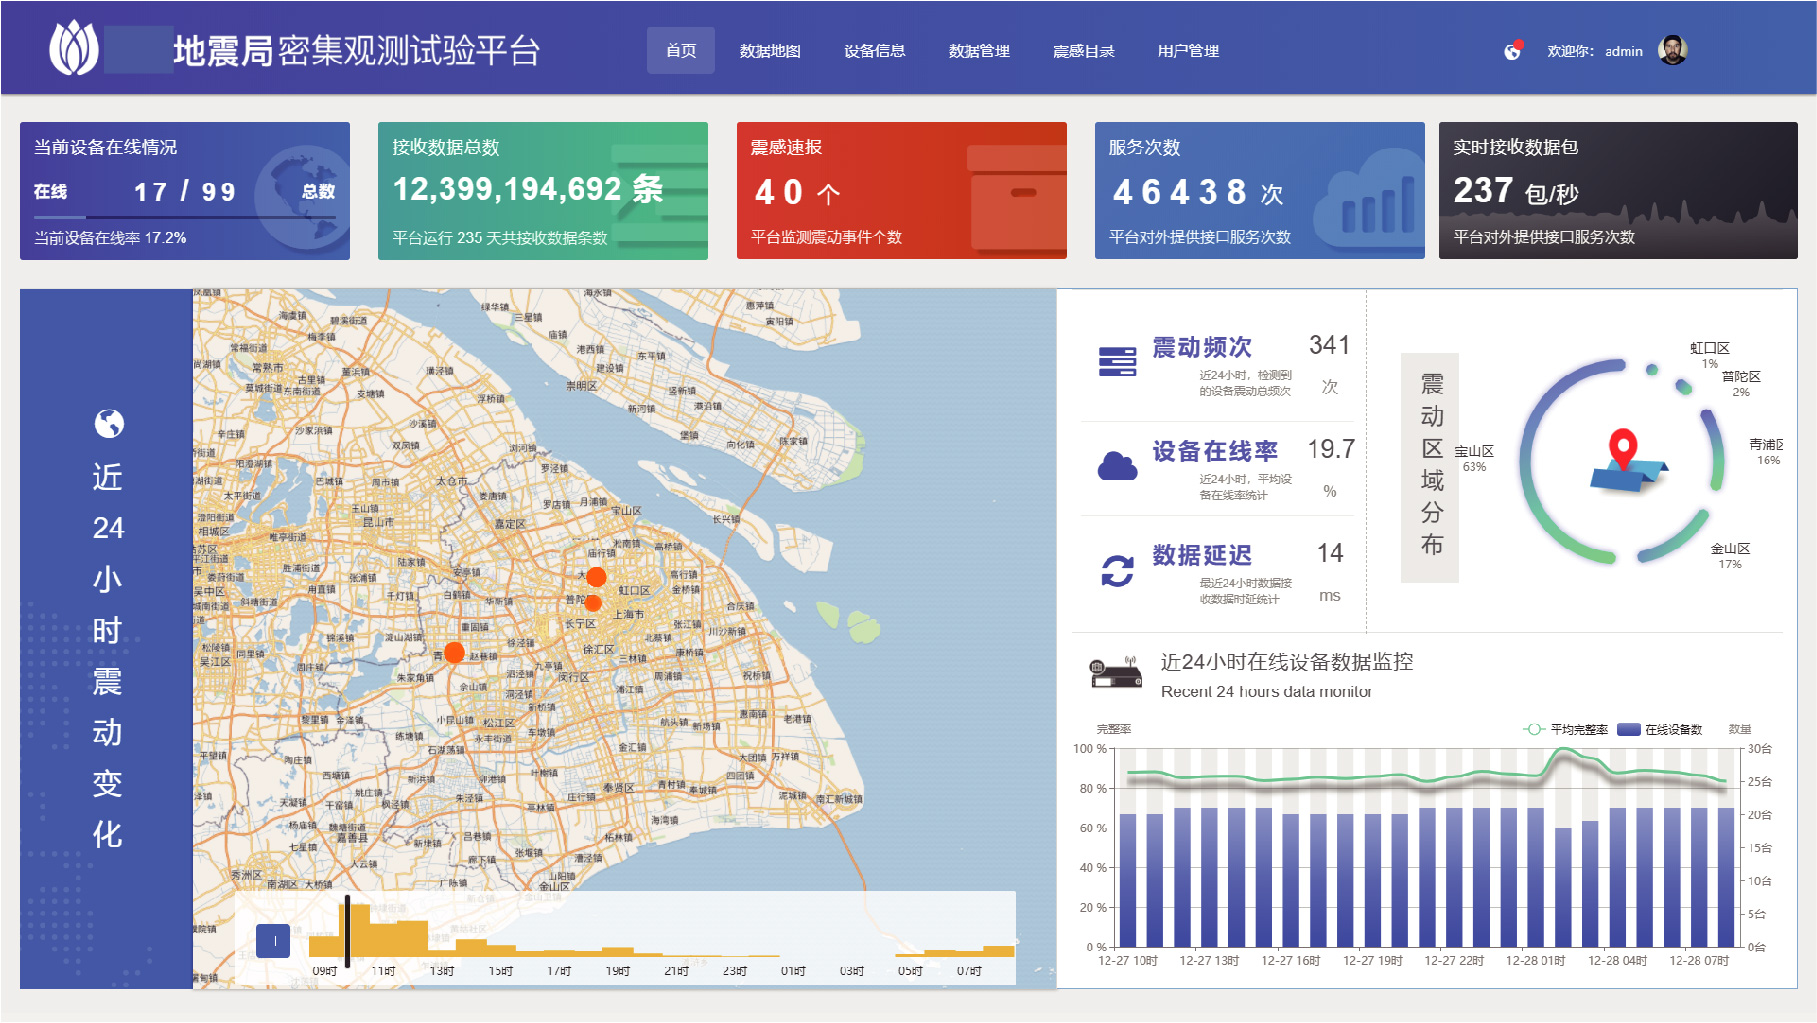Viewport: 1817px width, 1023px height.
Task: Click the 震感速报 red summary card
Action: 901,190
